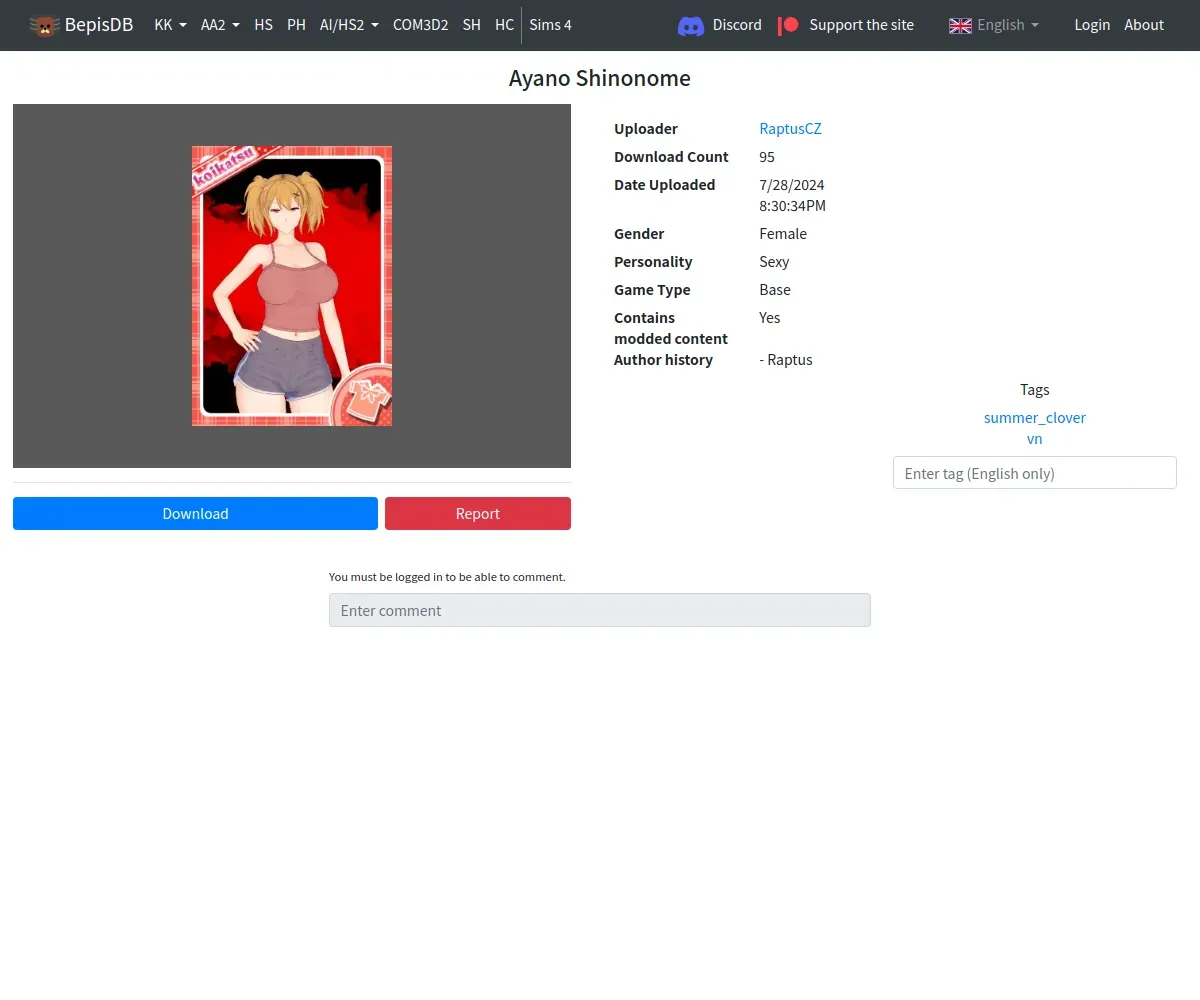The width and height of the screenshot is (1200, 1000).
Task: Focus the Enter tag input field
Action: [1034, 473]
